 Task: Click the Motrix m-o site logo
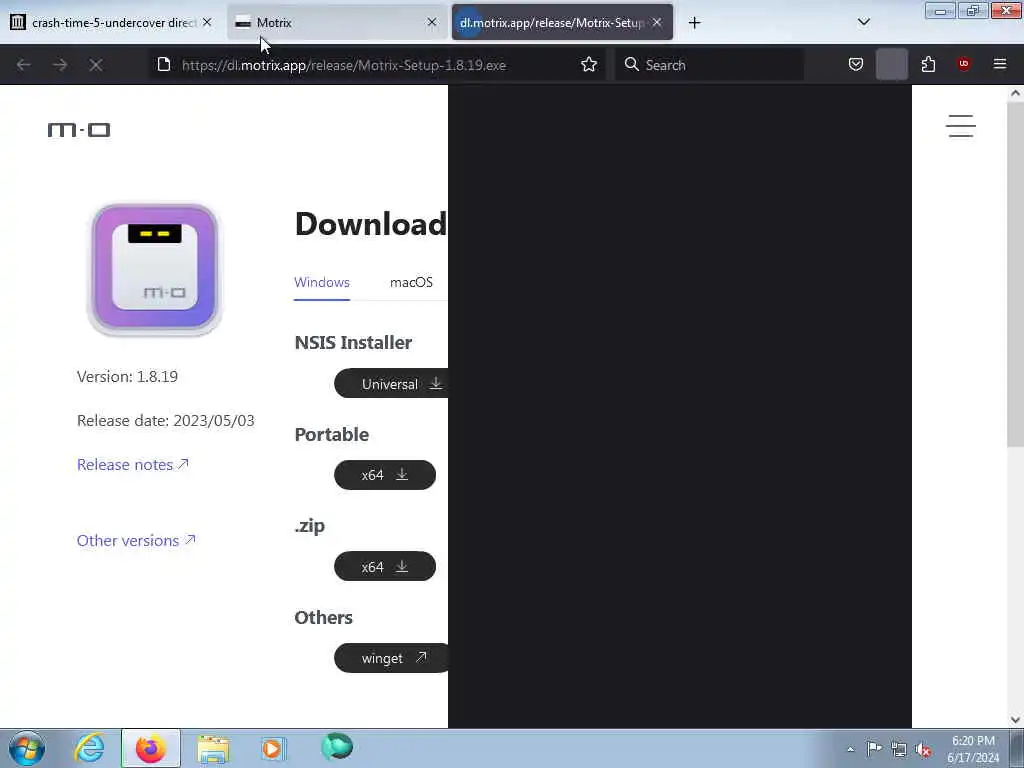pos(79,130)
